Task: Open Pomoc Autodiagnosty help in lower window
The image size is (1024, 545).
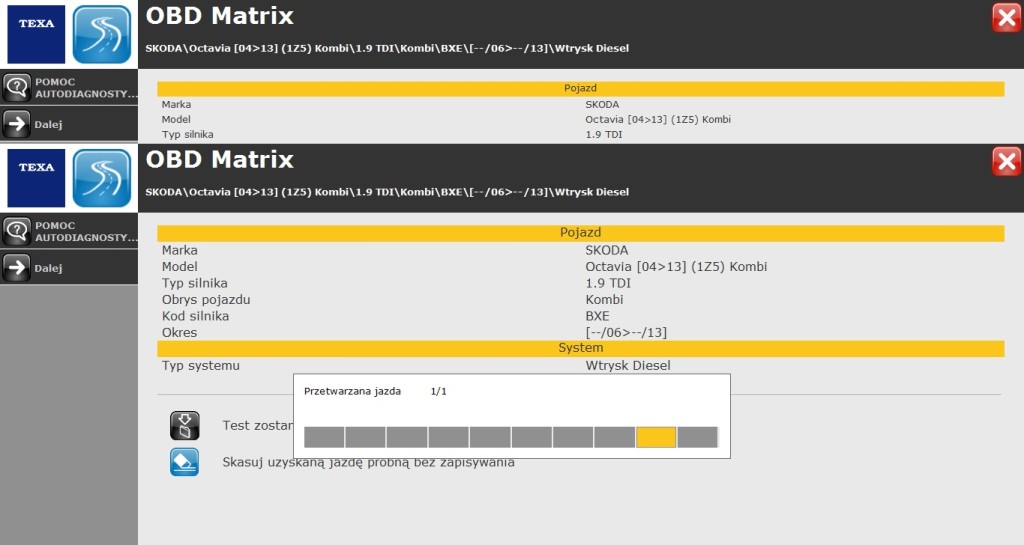Action: (x=69, y=231)
